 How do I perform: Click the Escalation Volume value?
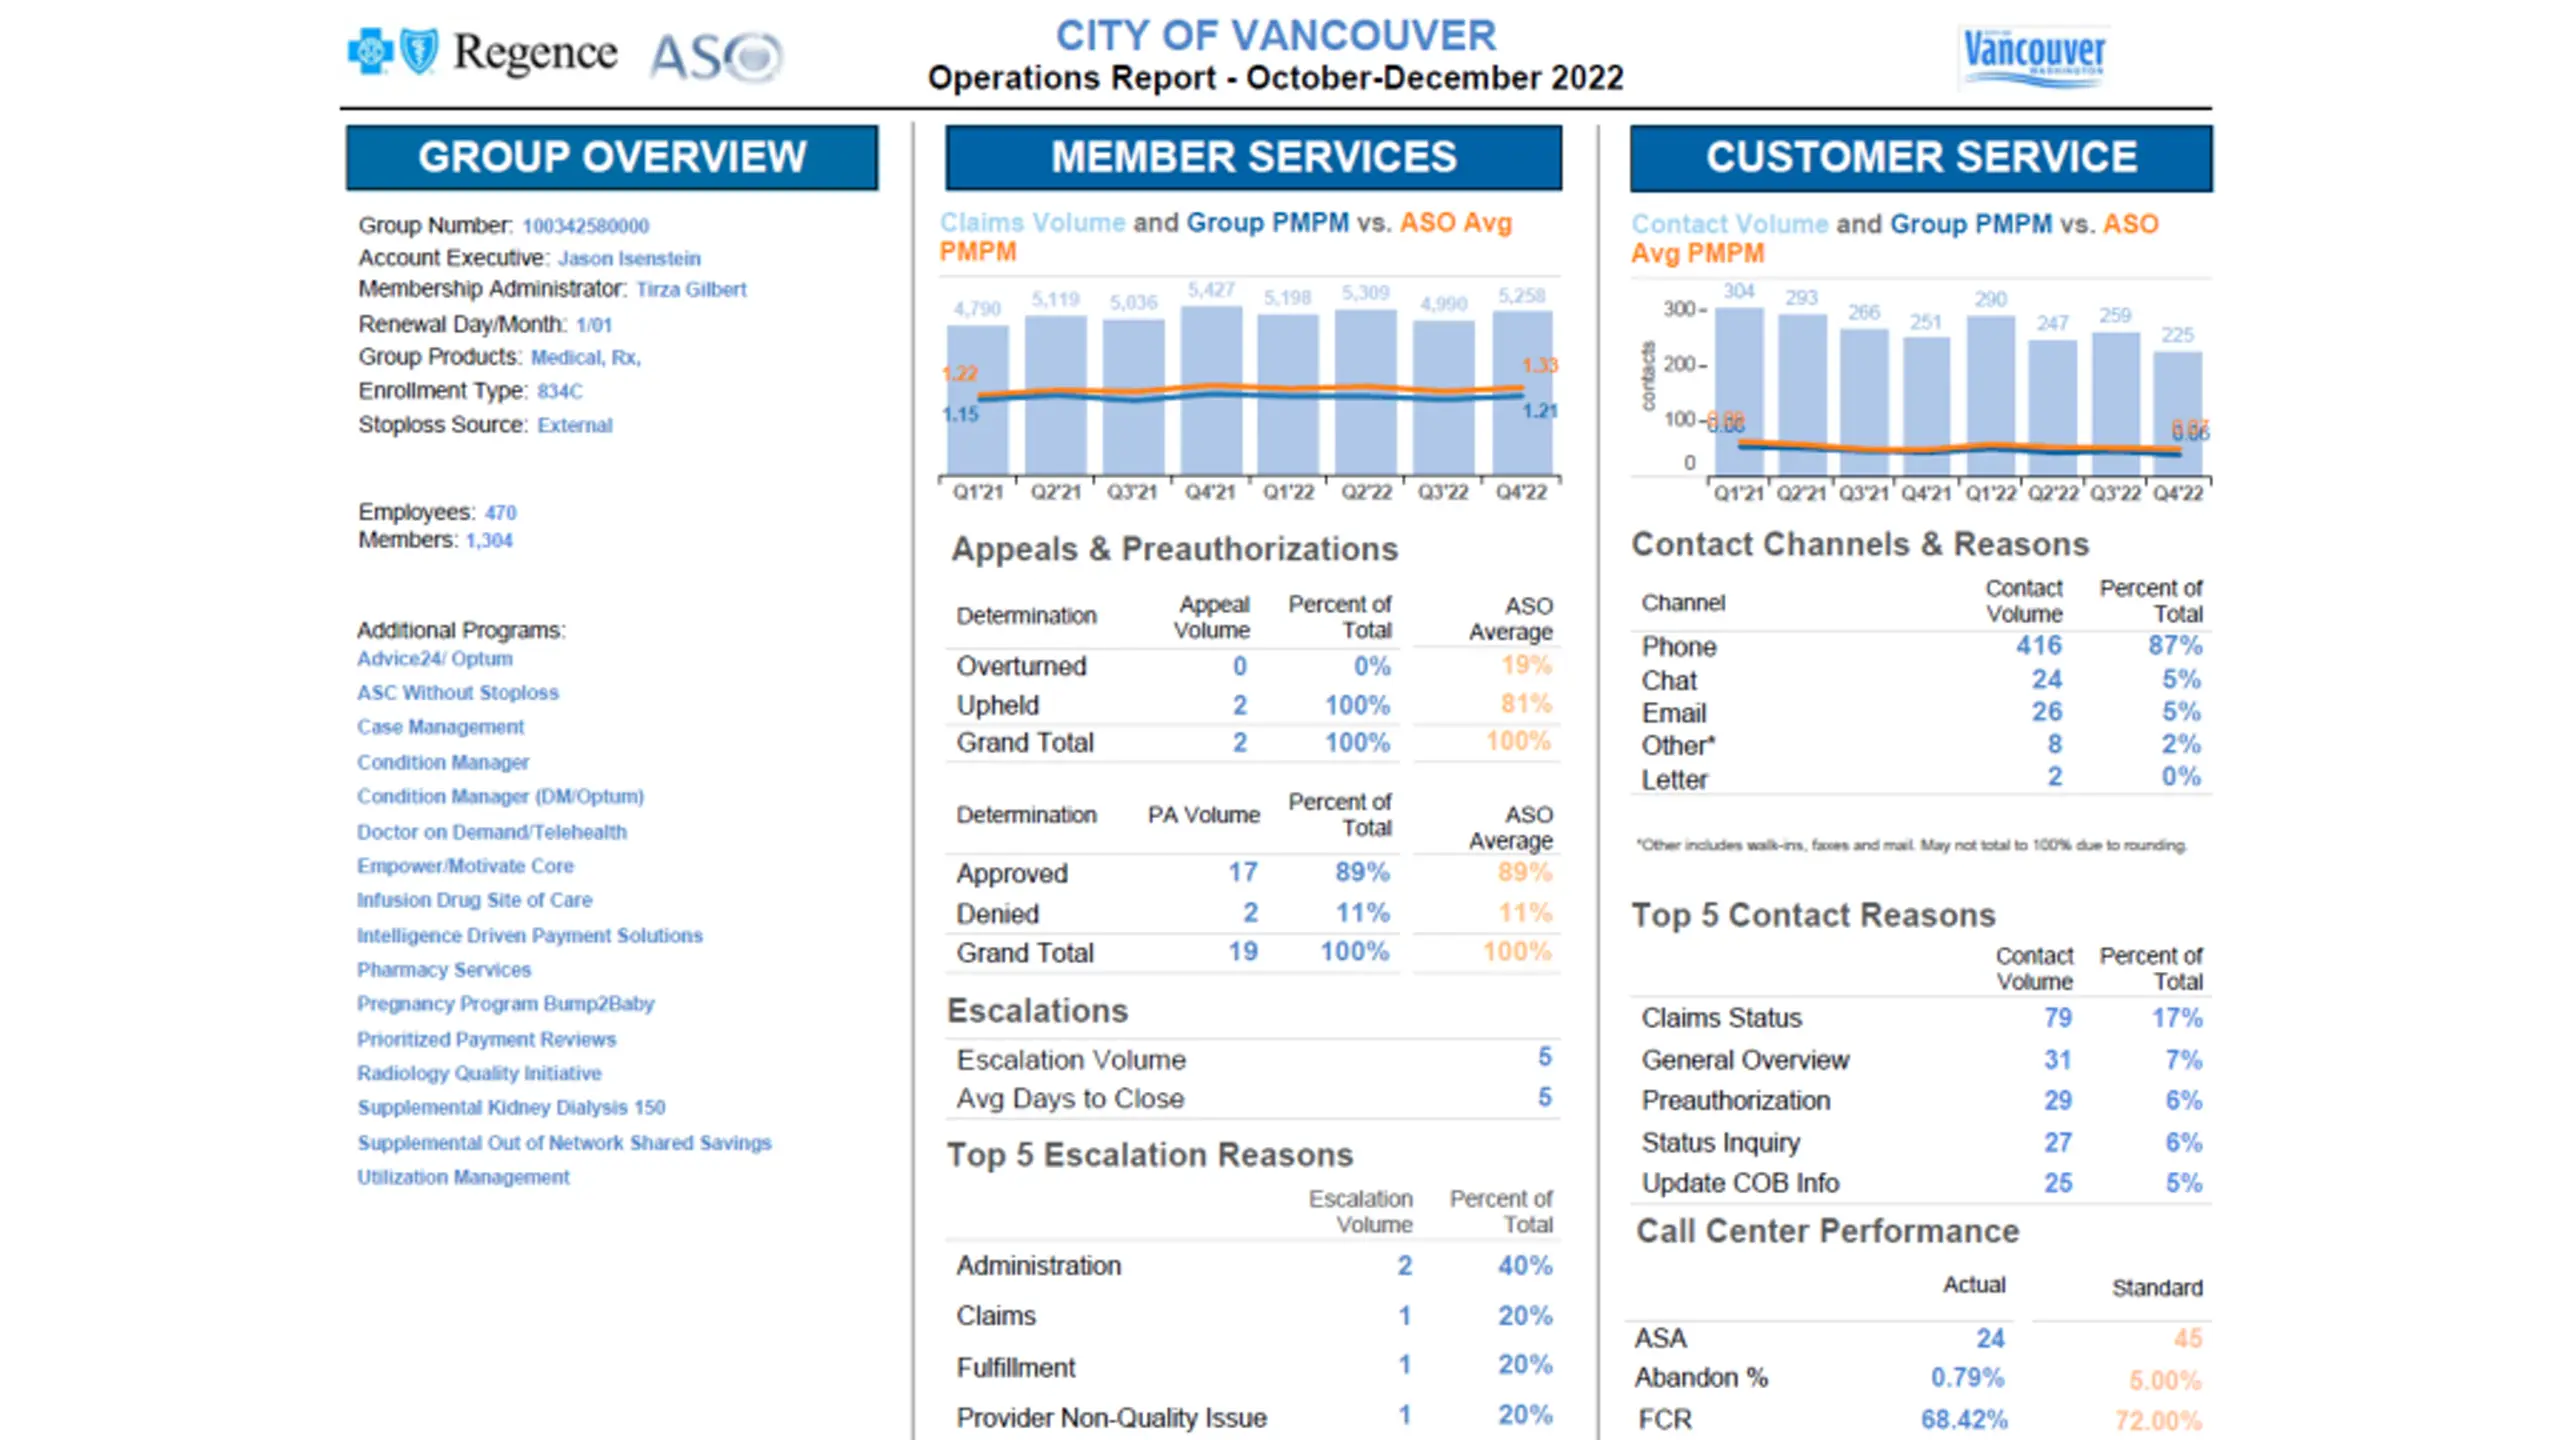pyautogui.click(x=1544, y=1057)
